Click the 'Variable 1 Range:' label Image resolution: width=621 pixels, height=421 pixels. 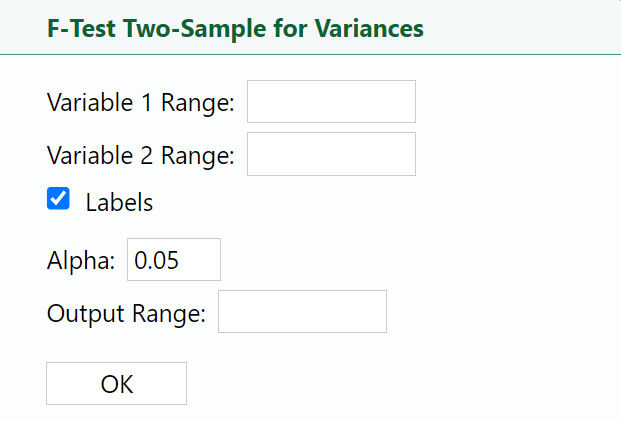(140, 103)
